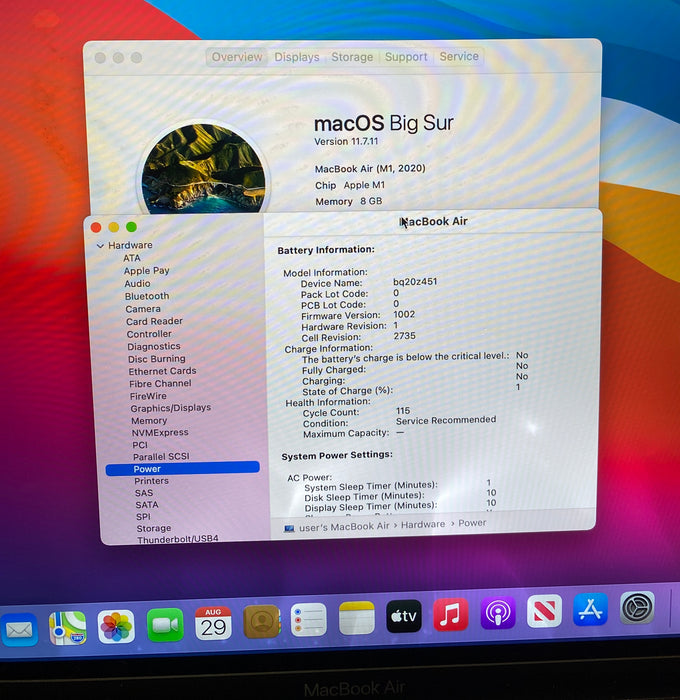Zoom the System Information window

131,227
